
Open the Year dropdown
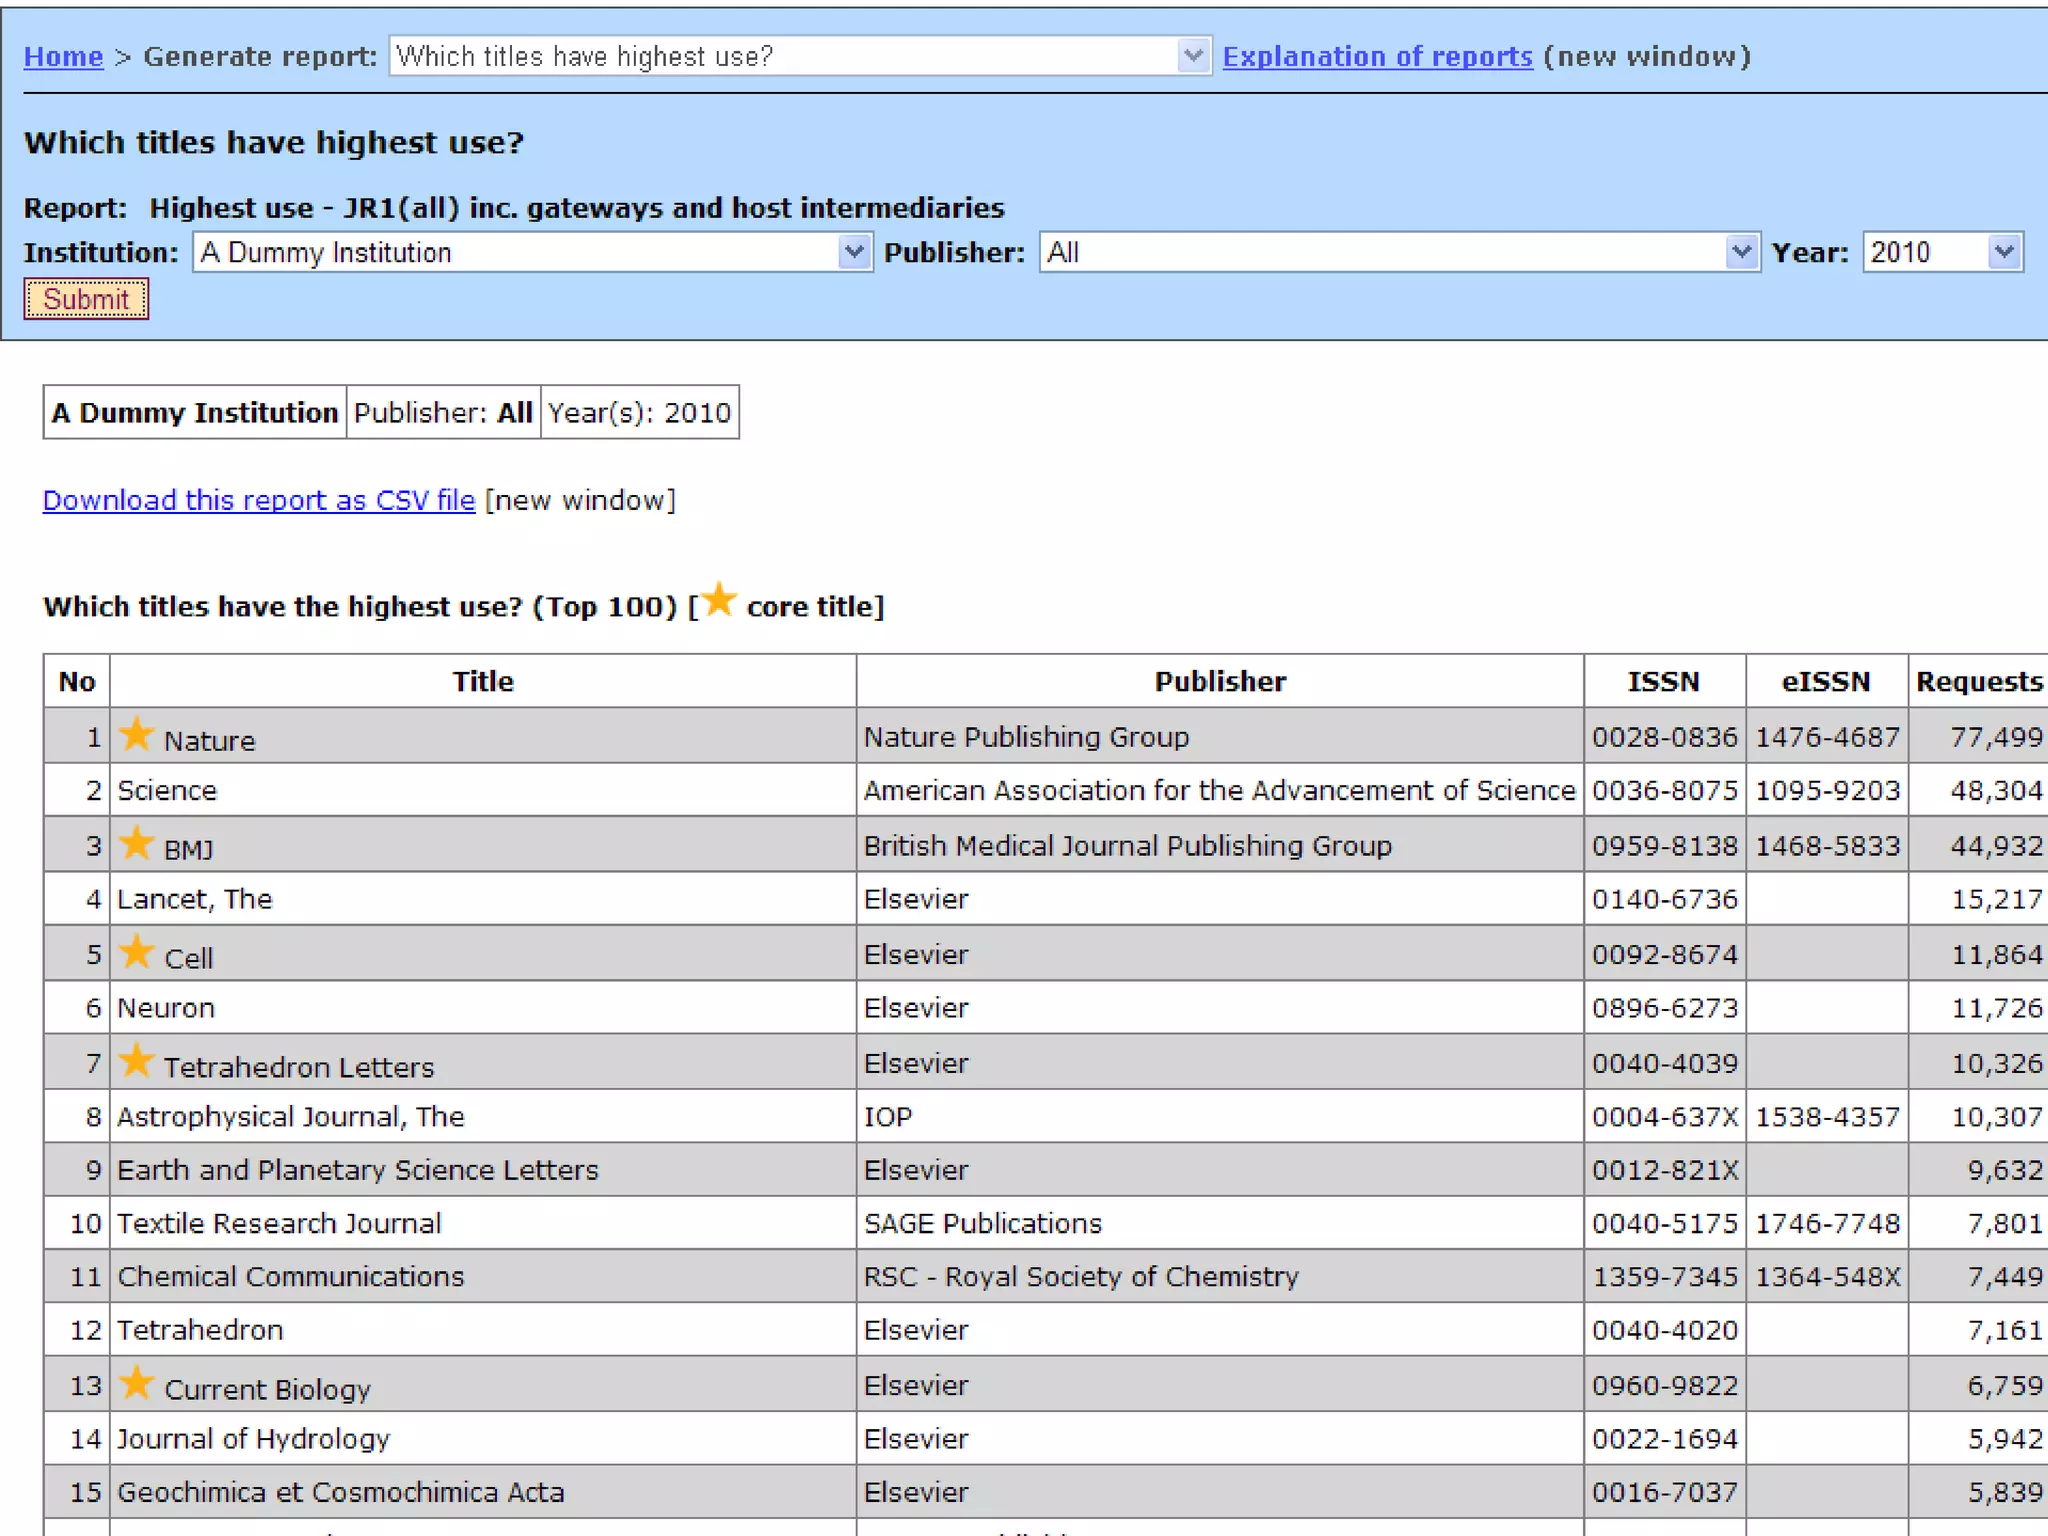pyautogui.click(x=2004, y=252)
